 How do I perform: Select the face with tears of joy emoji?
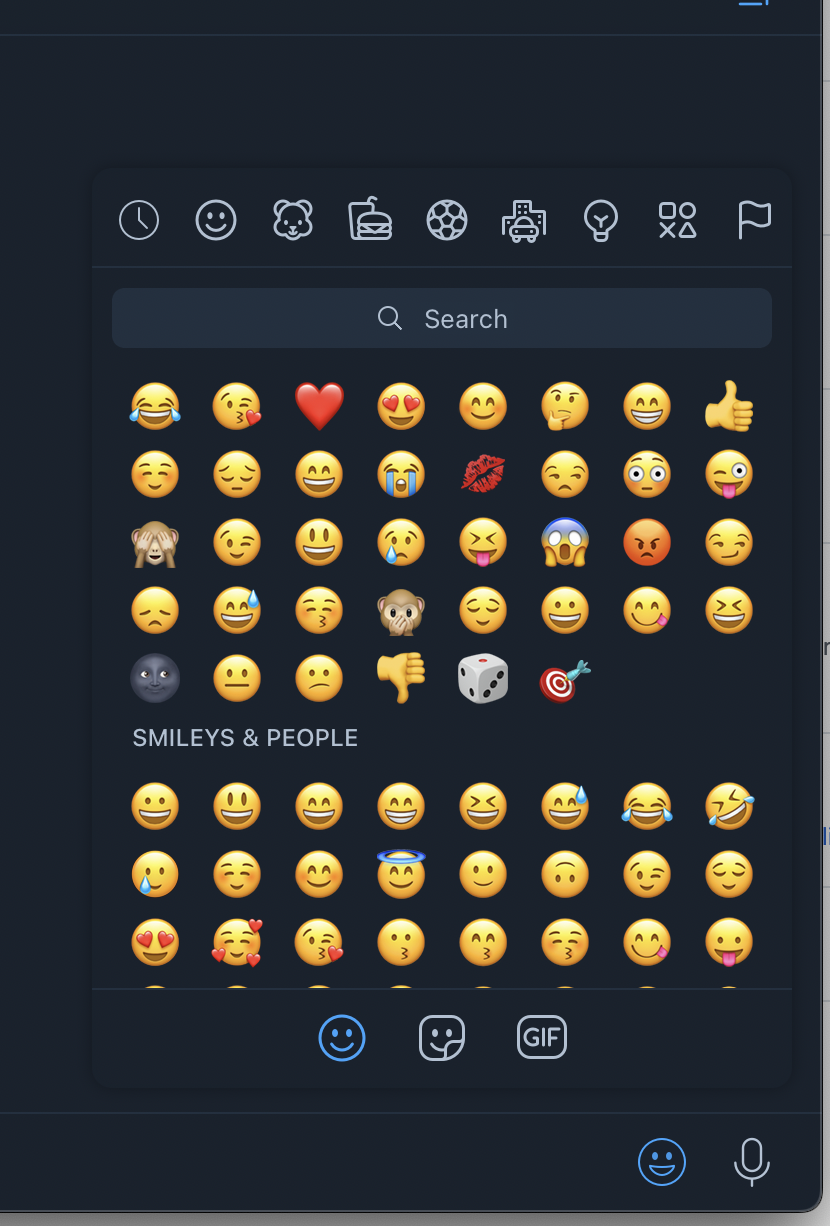(155, 406)
